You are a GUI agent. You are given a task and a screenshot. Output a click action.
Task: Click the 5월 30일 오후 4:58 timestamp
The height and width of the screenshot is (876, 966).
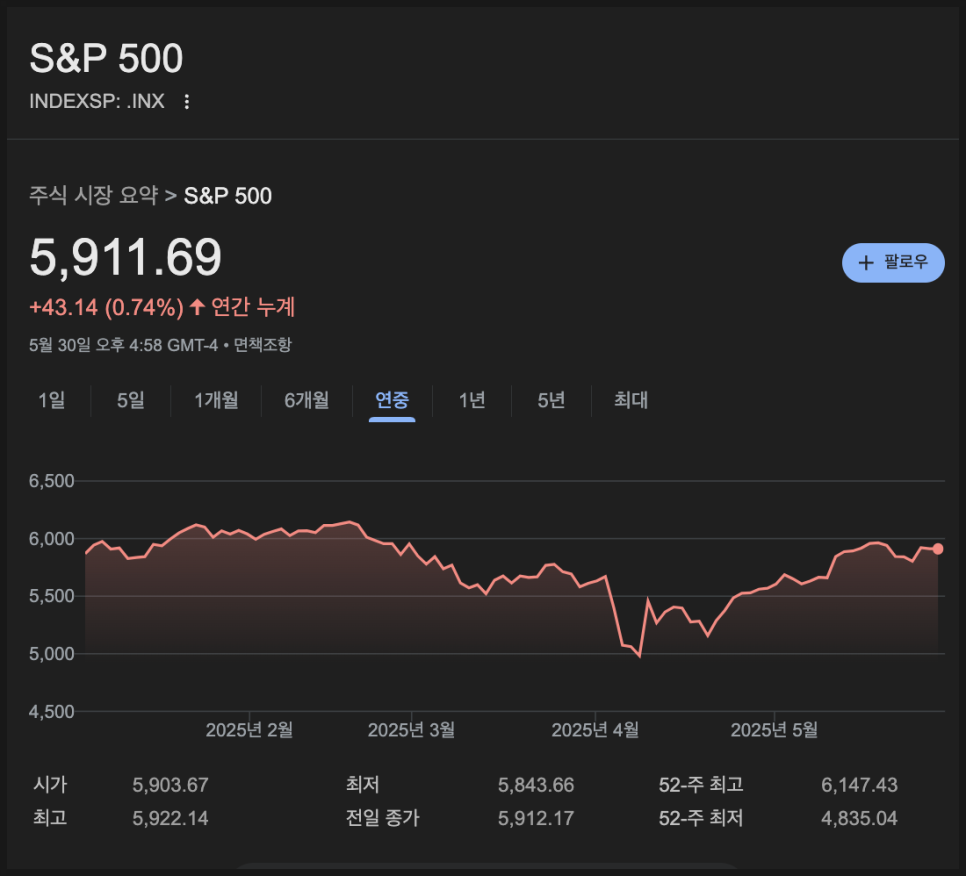(x=123, y=344)
